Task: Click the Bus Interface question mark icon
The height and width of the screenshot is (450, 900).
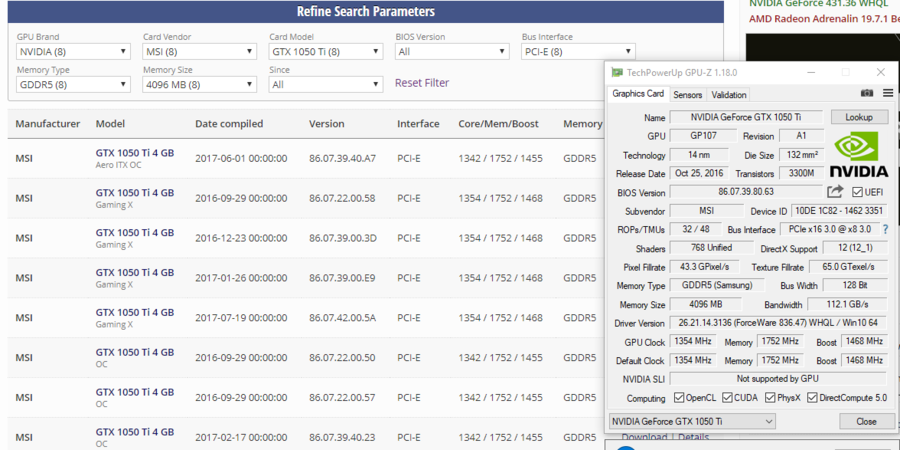Action: (885, 230)
